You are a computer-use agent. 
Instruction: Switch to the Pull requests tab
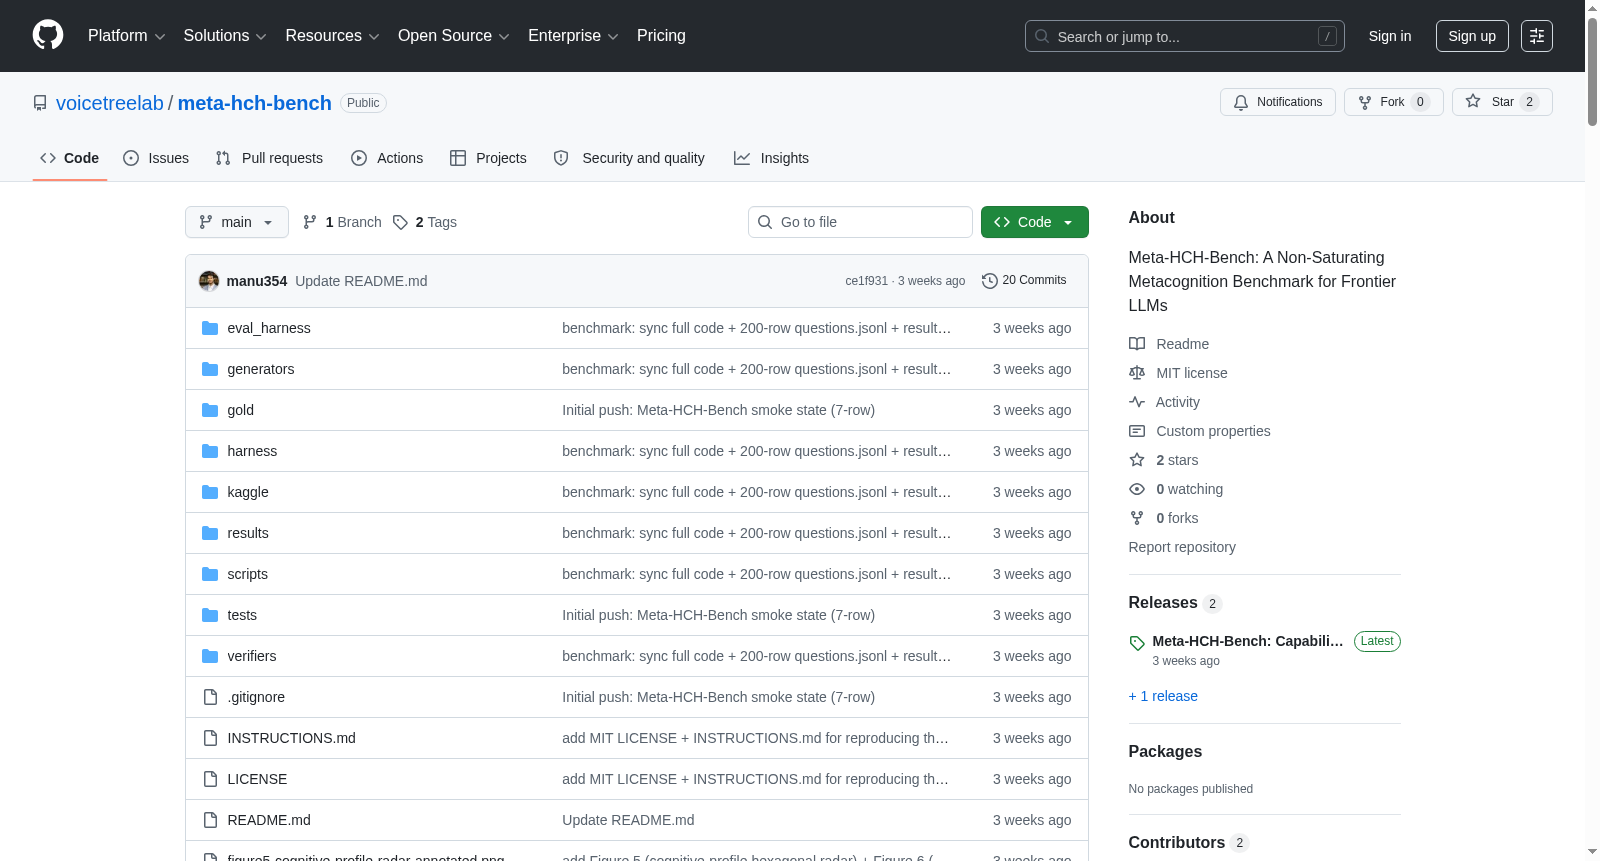269,158
